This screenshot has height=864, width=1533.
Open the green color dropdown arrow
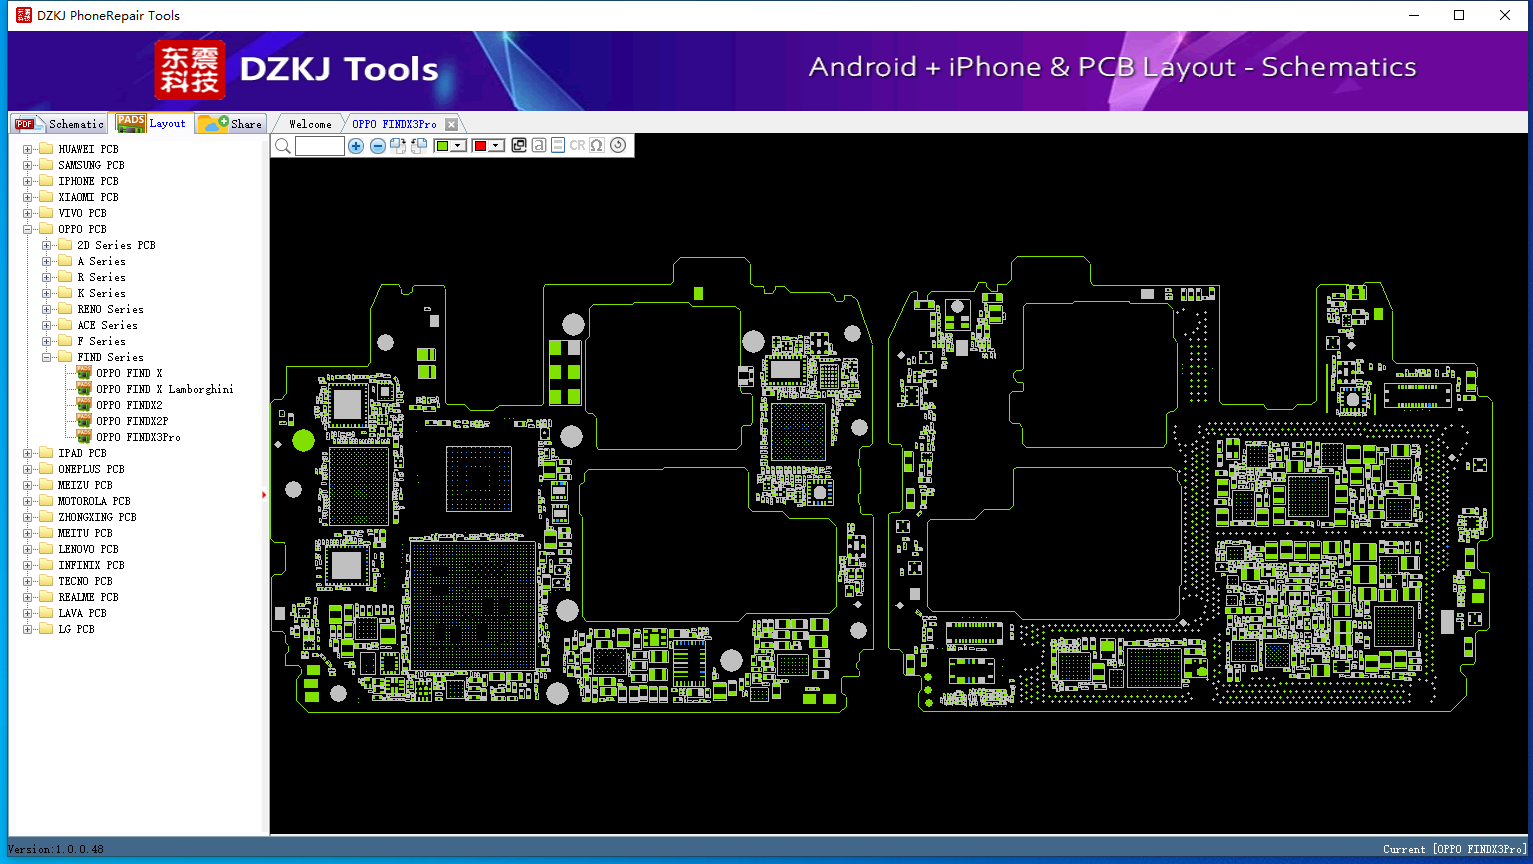[x=458, y=146]
